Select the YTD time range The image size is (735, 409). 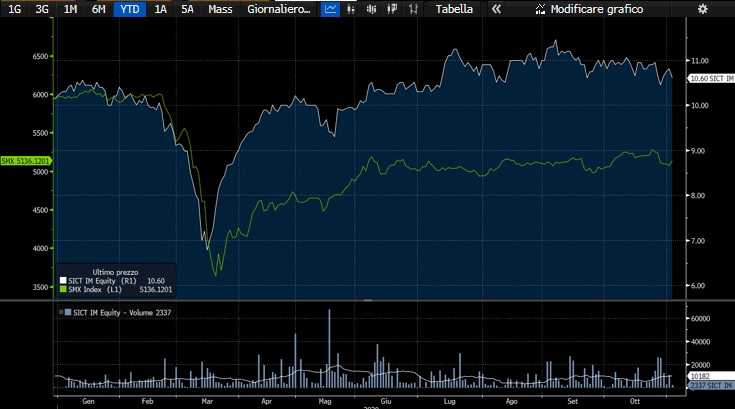click(130, 9)
